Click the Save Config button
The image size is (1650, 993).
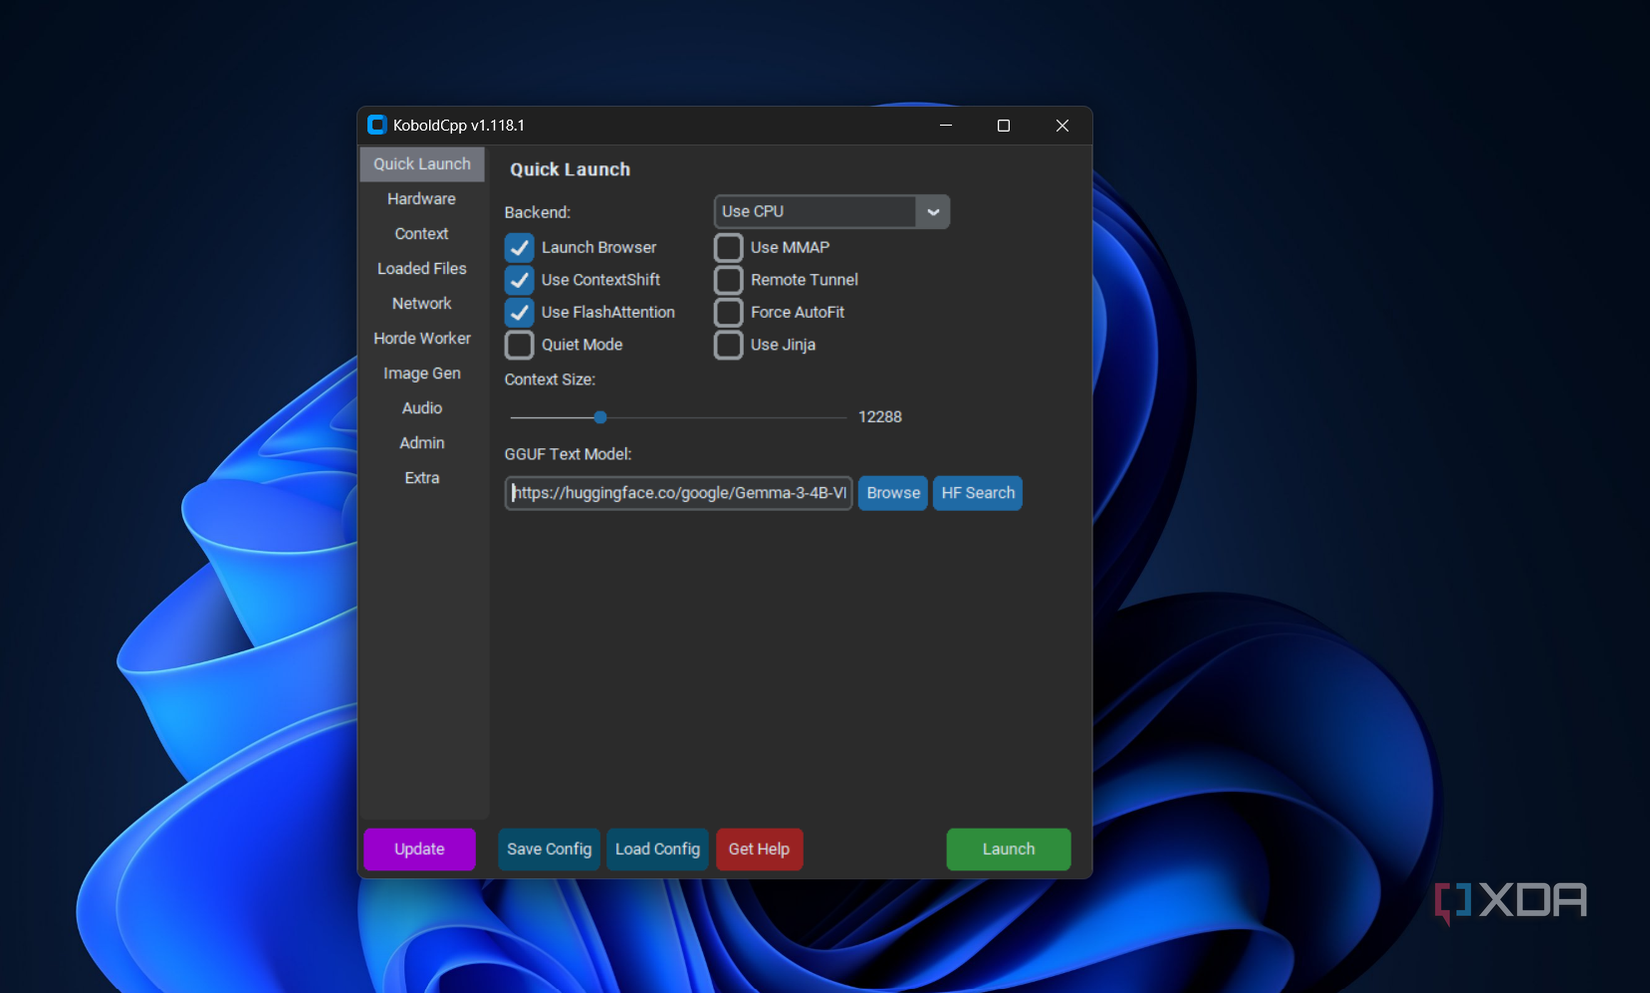click(x=549, y=849)
